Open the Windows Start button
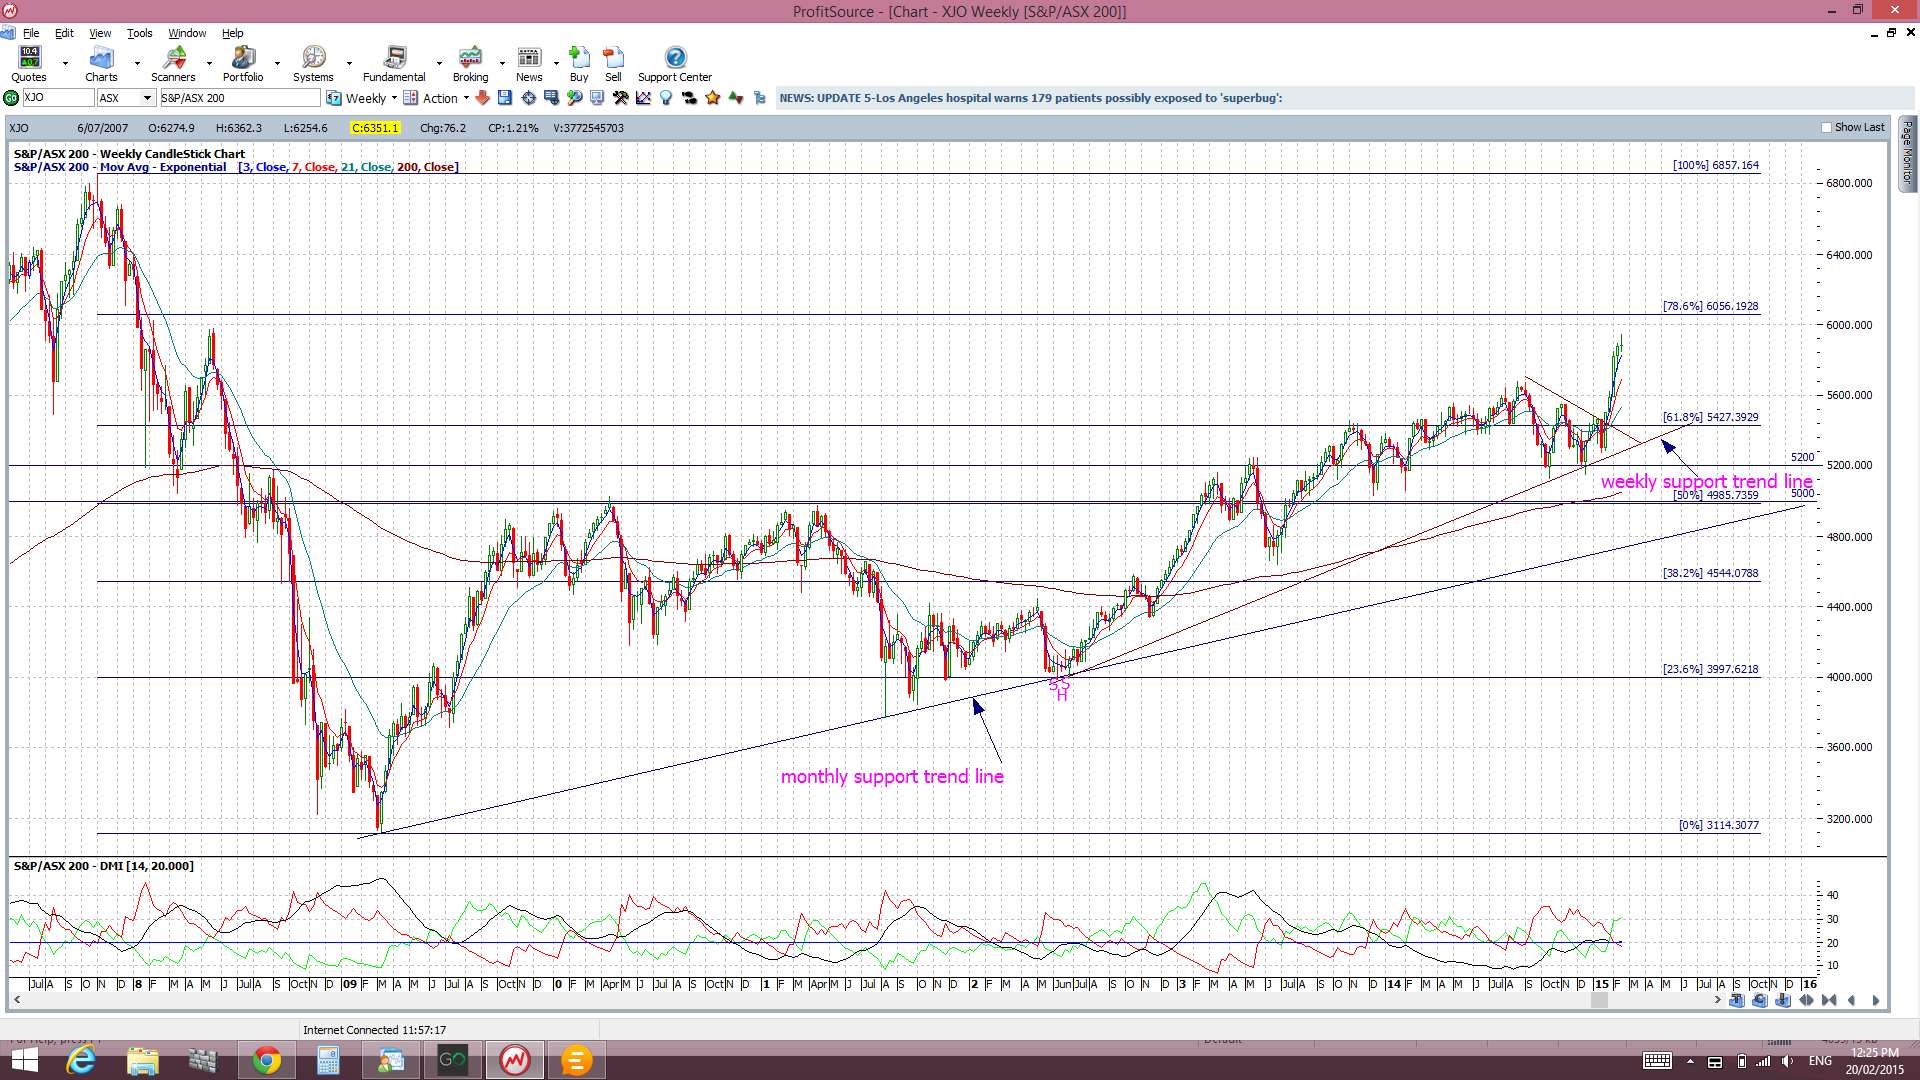This screenshot has height=1080, width=1920. coord(24,1060)
